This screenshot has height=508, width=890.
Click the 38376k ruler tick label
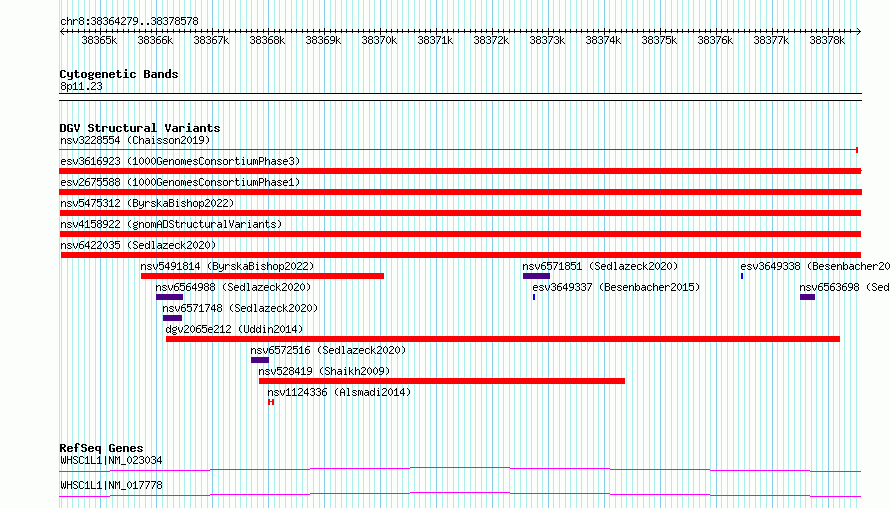(715, 41)
